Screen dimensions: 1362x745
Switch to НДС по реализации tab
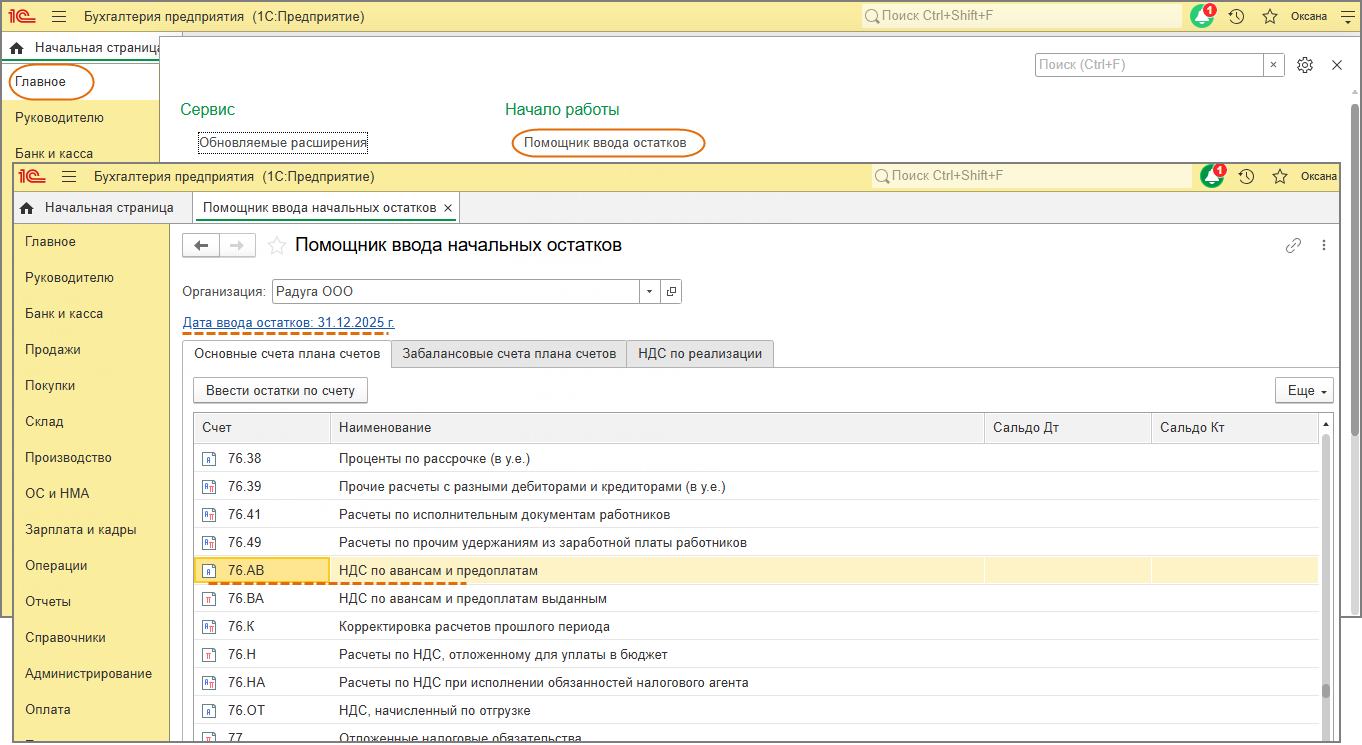pos(700,354)
